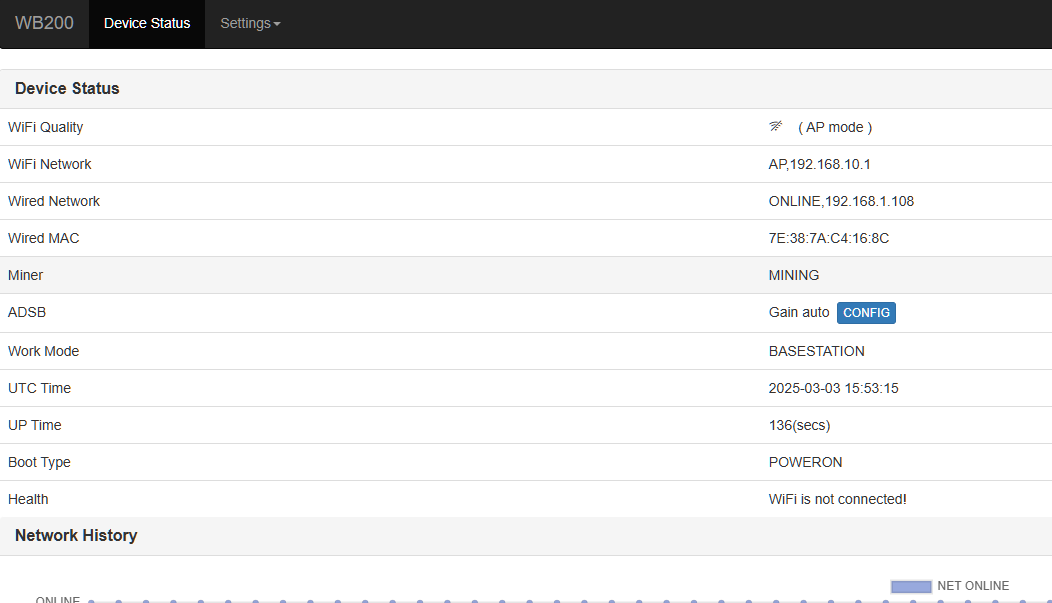Click the WB200 brand link
Viewport: 1052px width, 603px height.
click(x=44, y=23)
